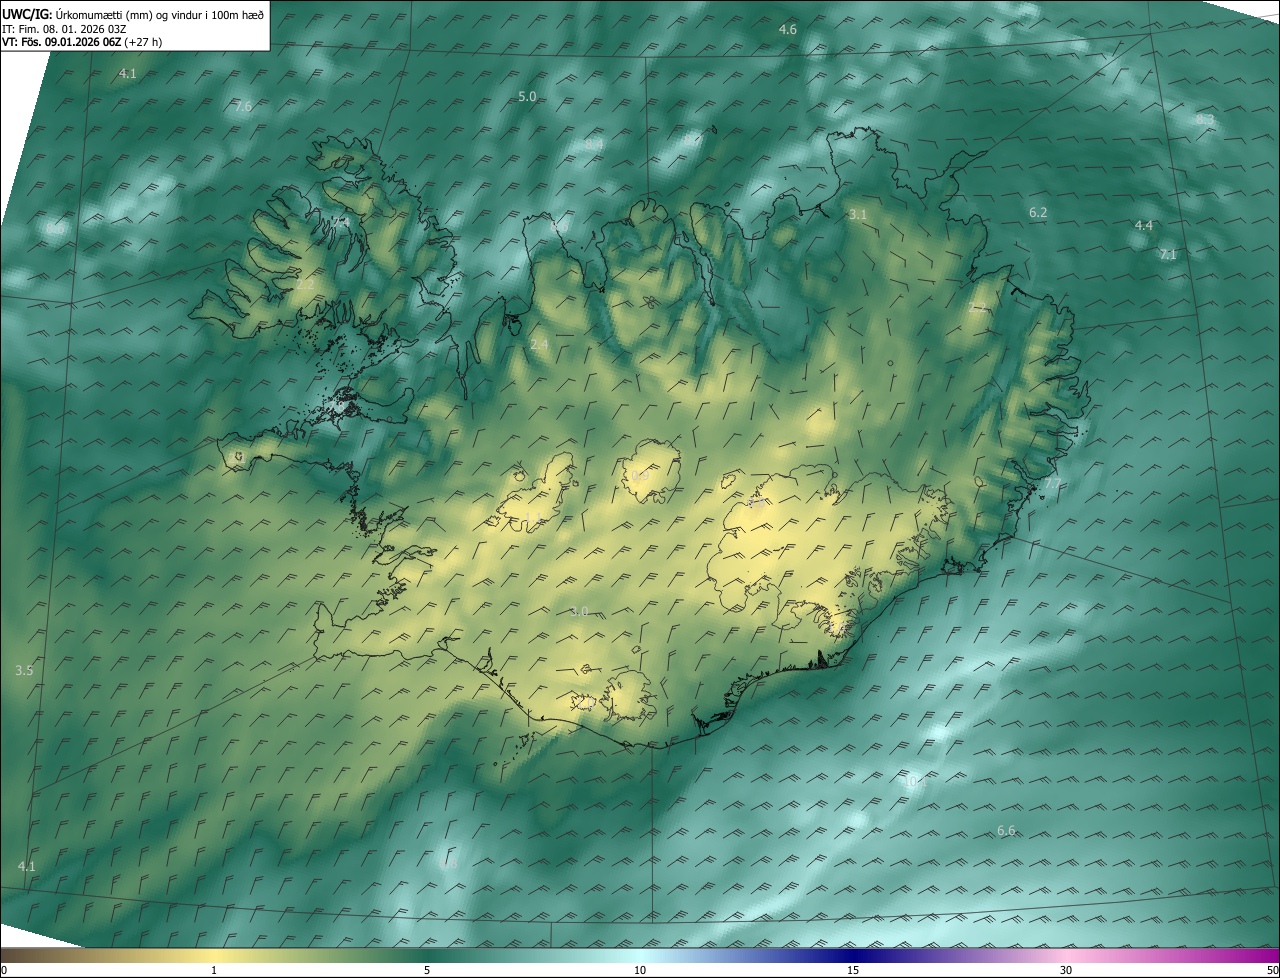Click the 6.2 value label on the map
The height and width of the screenshot is (978, 1280).
1038,213
